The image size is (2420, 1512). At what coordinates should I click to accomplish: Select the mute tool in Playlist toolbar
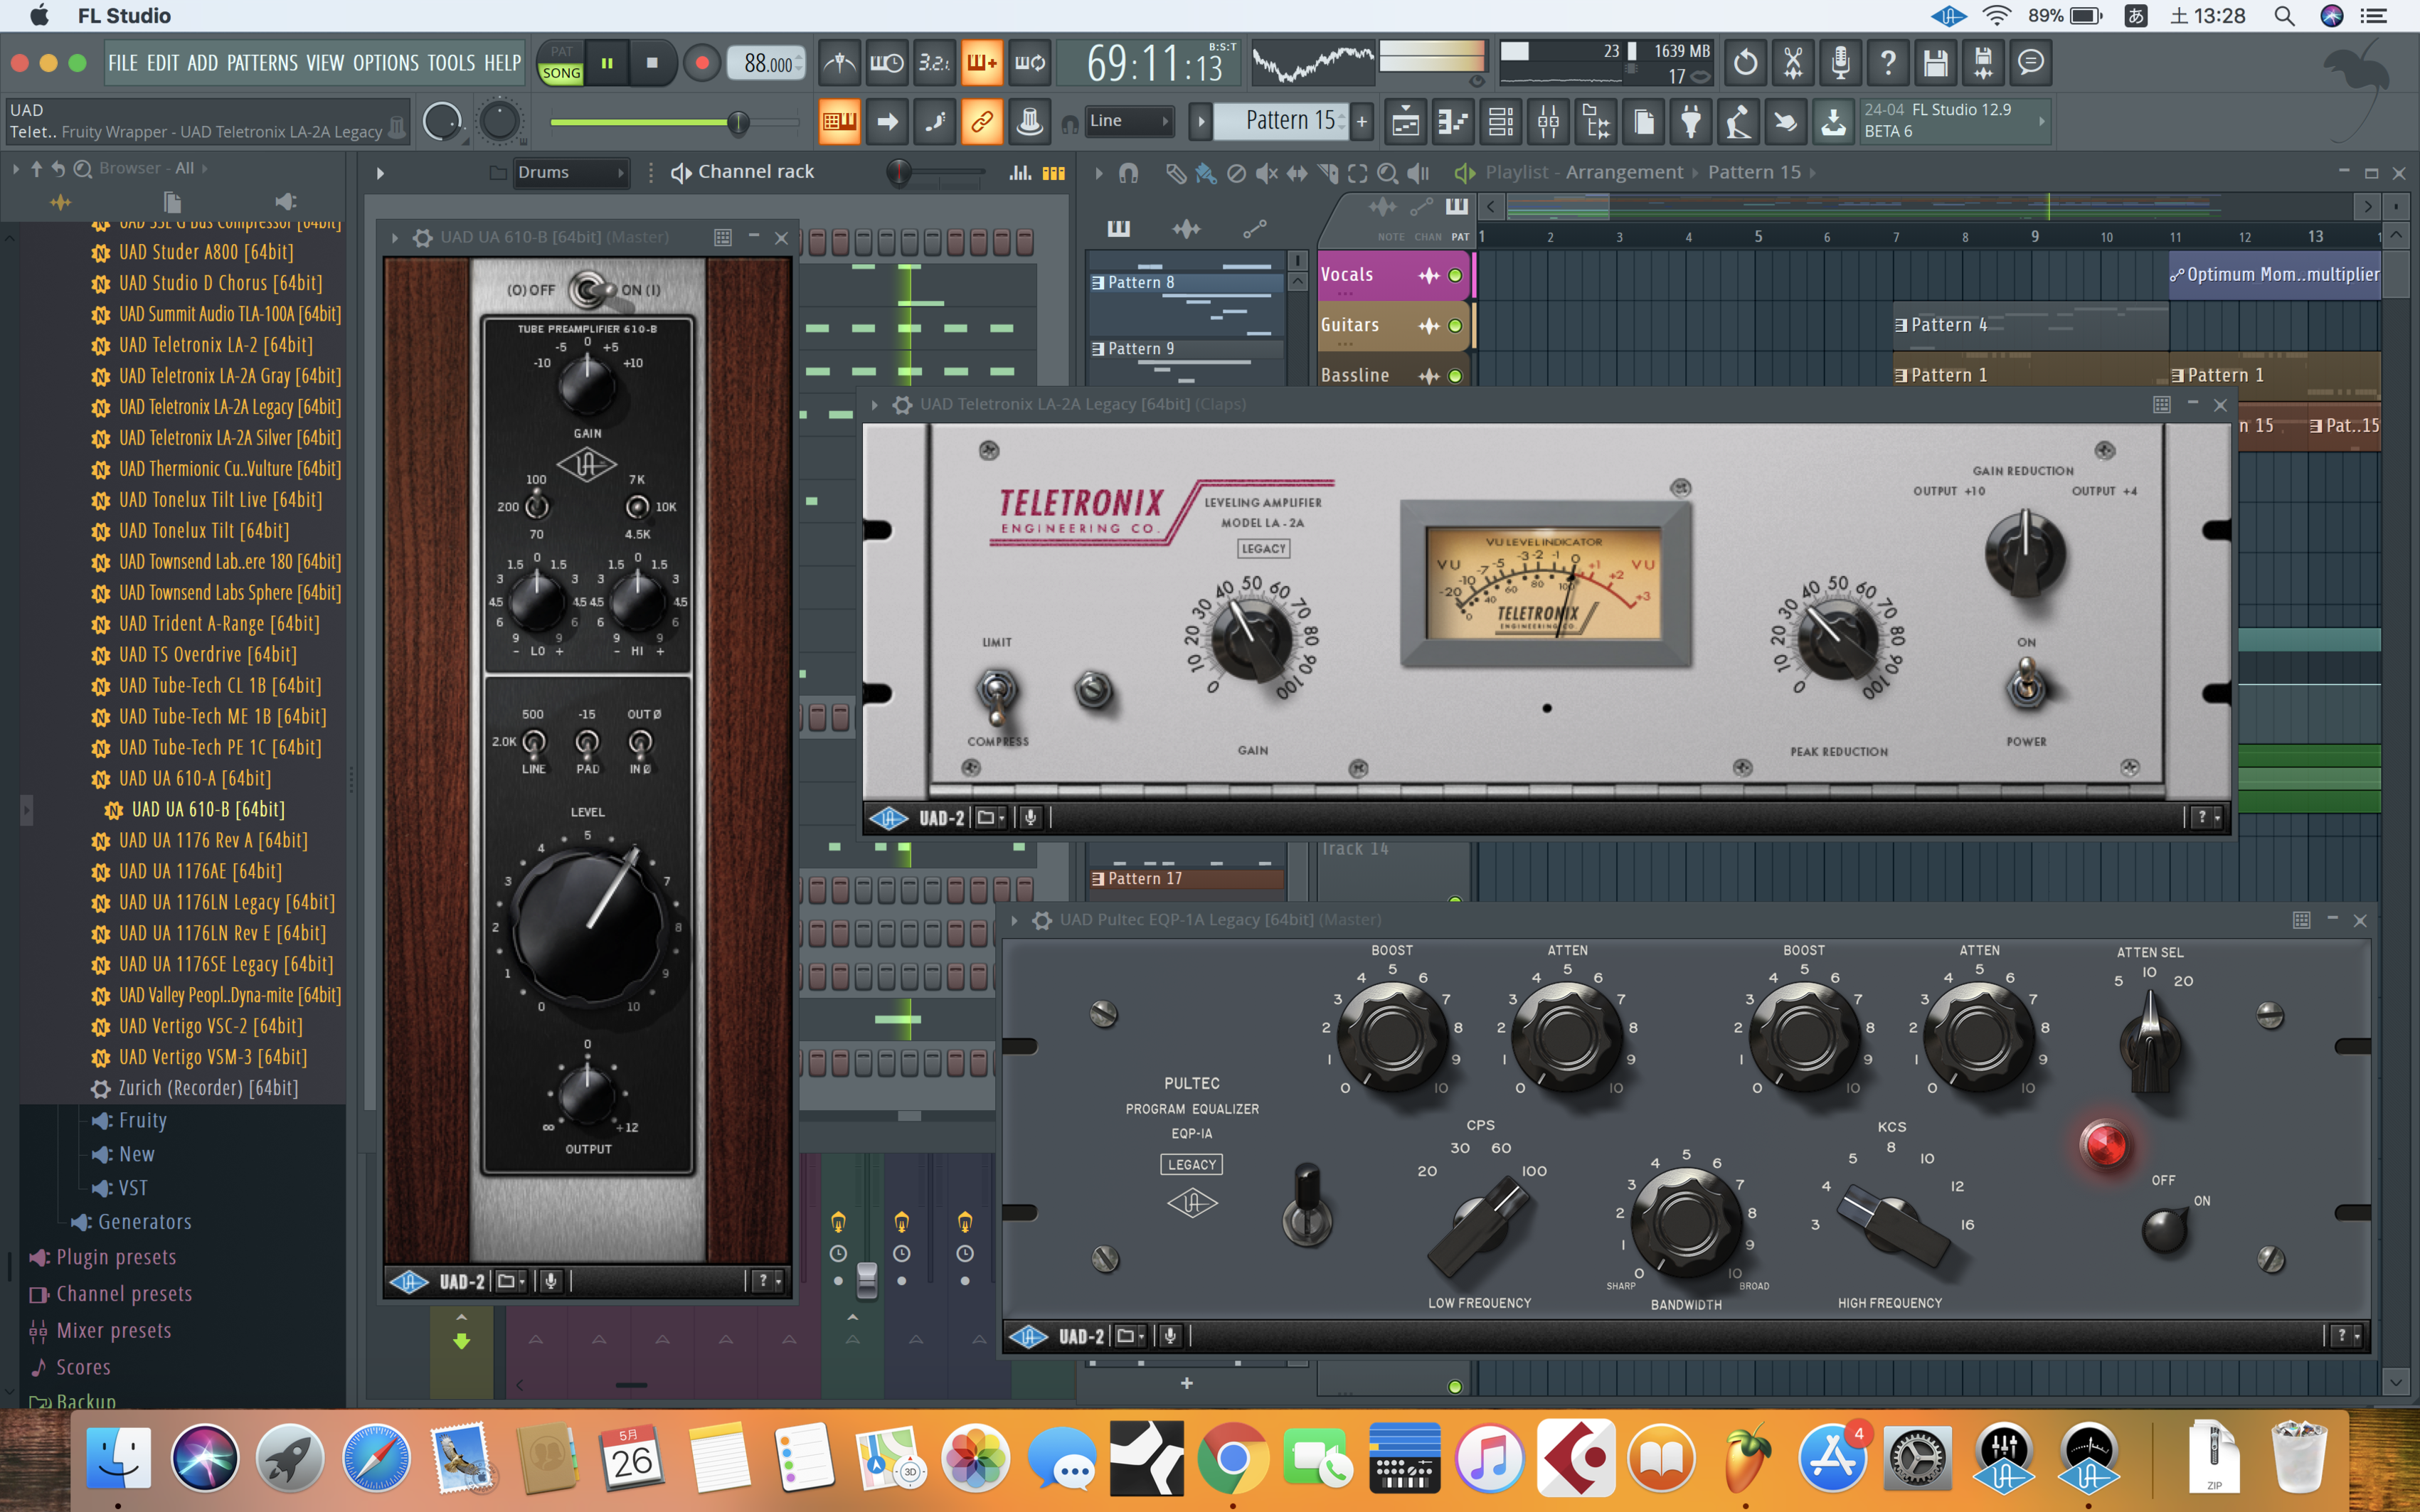click(x=1266, y=173)
